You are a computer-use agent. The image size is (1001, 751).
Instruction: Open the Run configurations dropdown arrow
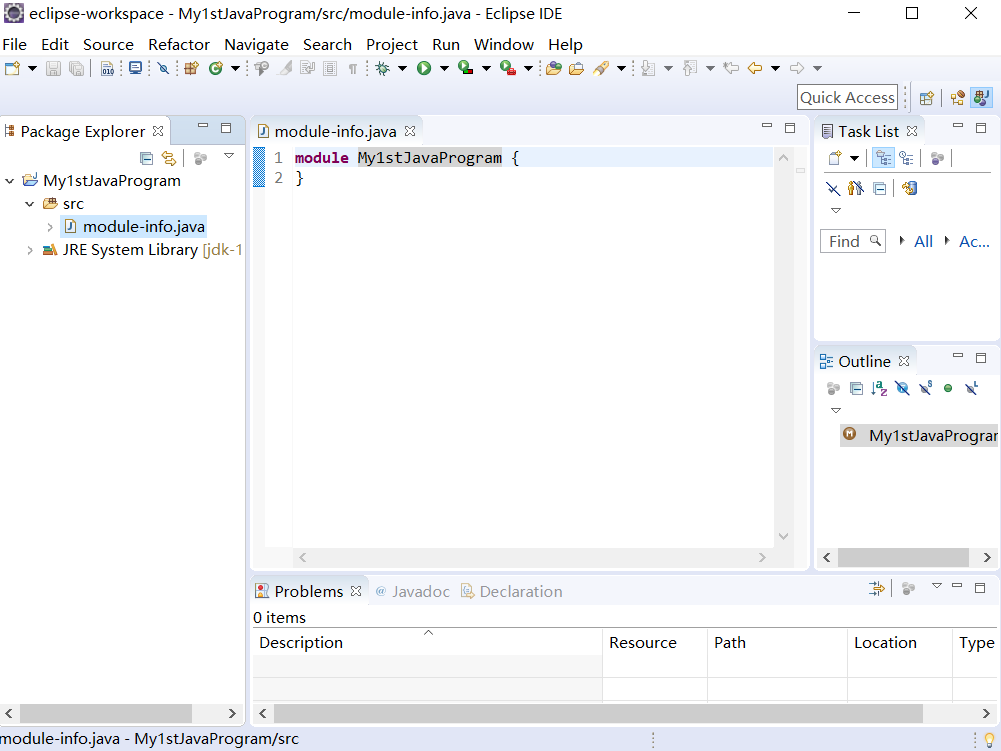[x=444, y=68]
